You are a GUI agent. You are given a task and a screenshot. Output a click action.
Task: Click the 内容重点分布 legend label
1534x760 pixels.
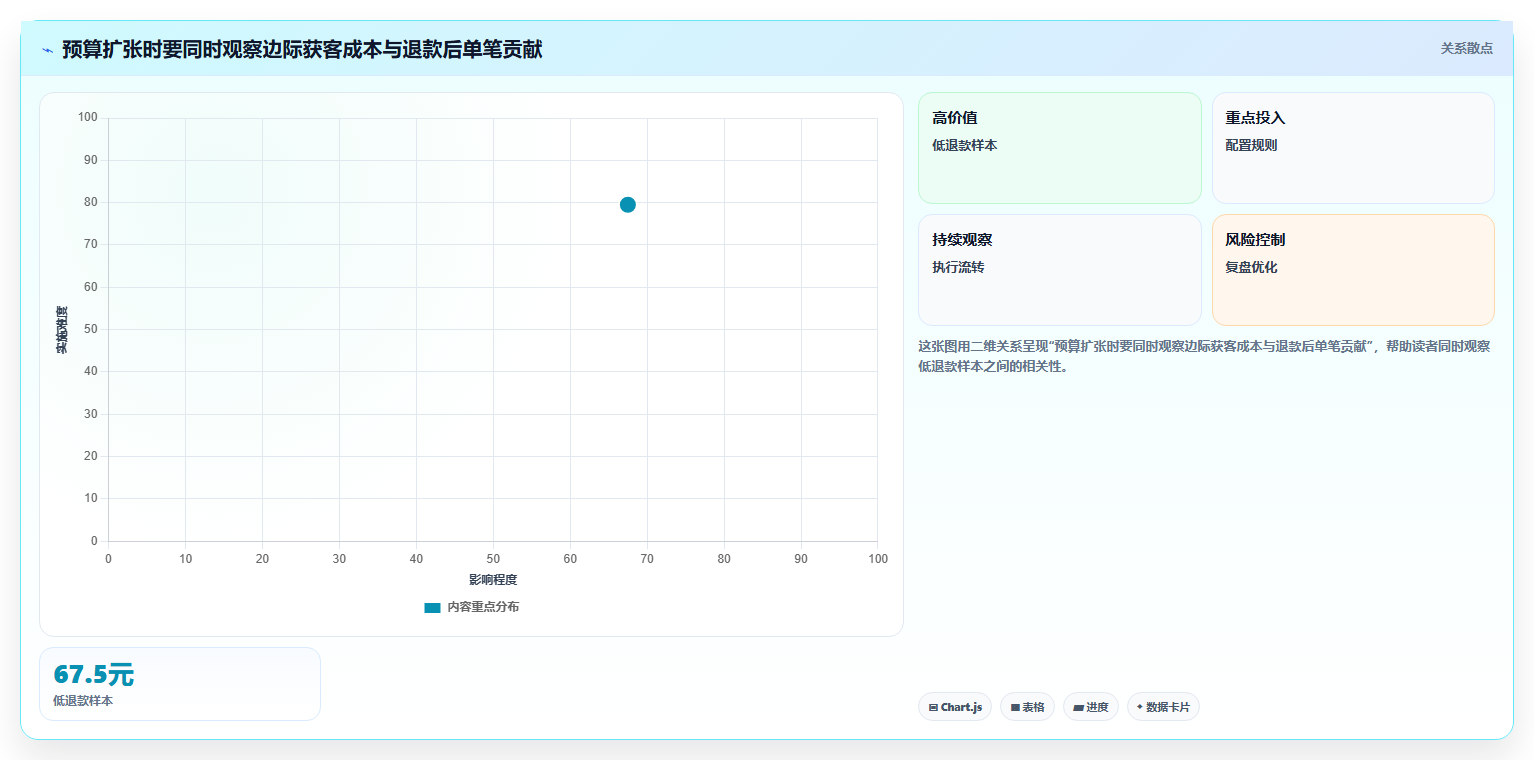tap(483, 607)
